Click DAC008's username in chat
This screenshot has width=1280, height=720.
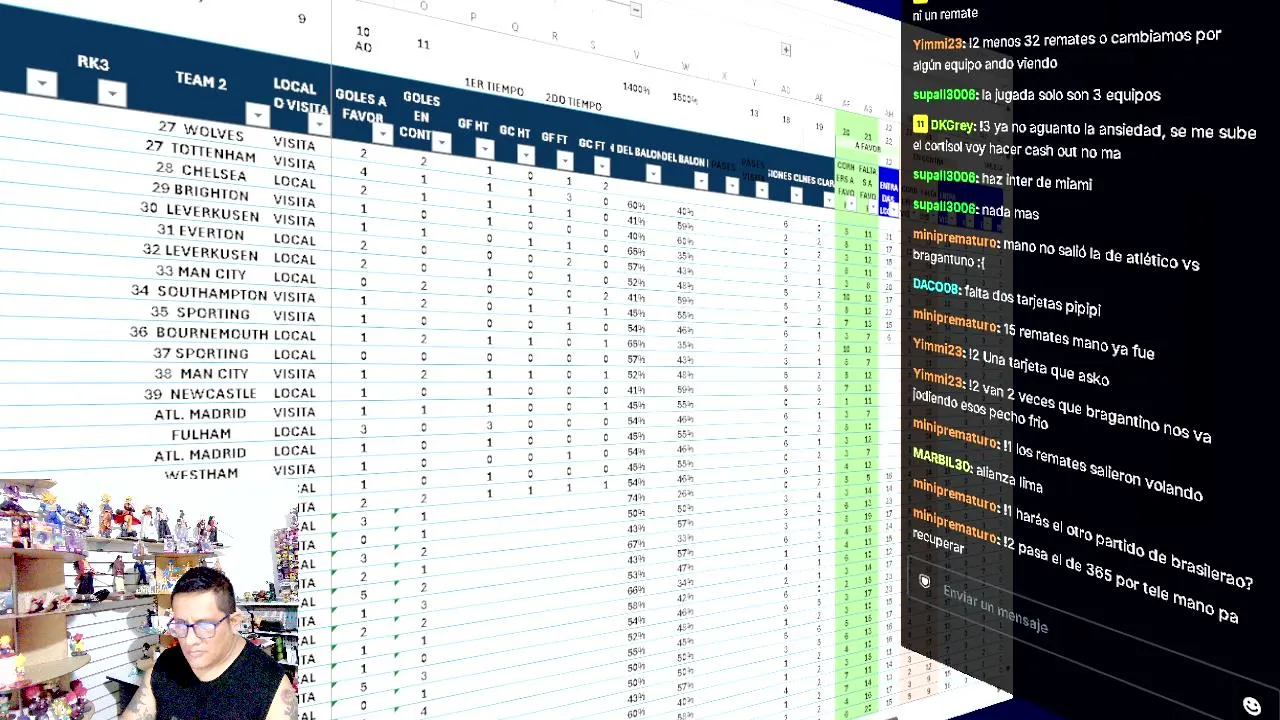click(x=936, y=286)
